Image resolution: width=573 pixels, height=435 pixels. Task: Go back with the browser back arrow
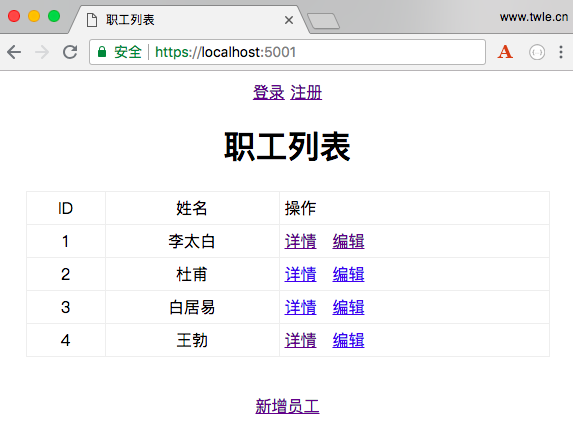(x=14, y=52)
